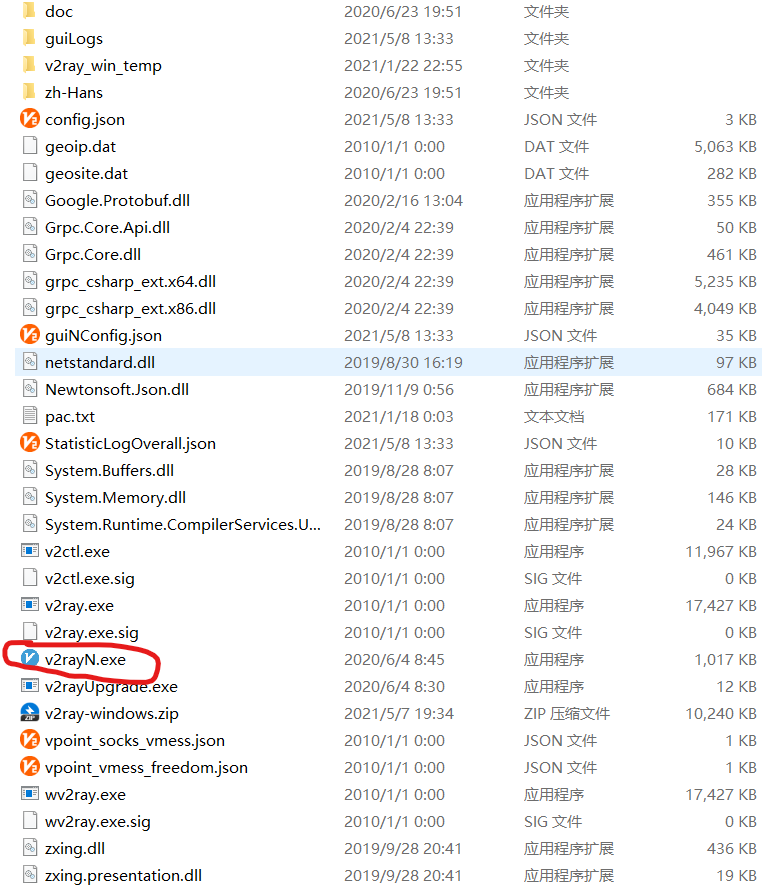Click the v2ray-windows.zip archive icon
771x888 pixels.
(29, 713)
